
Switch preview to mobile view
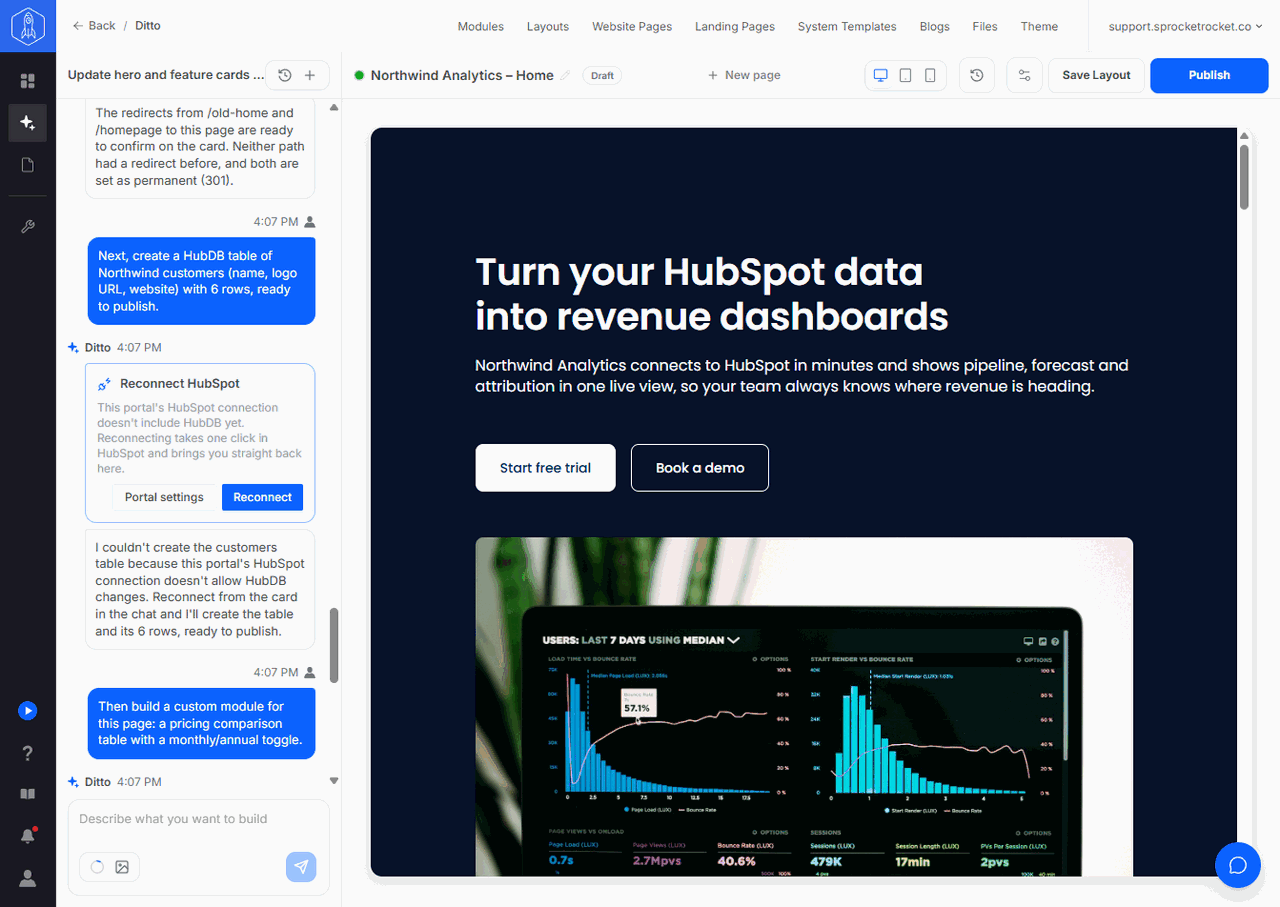[930, 75]
